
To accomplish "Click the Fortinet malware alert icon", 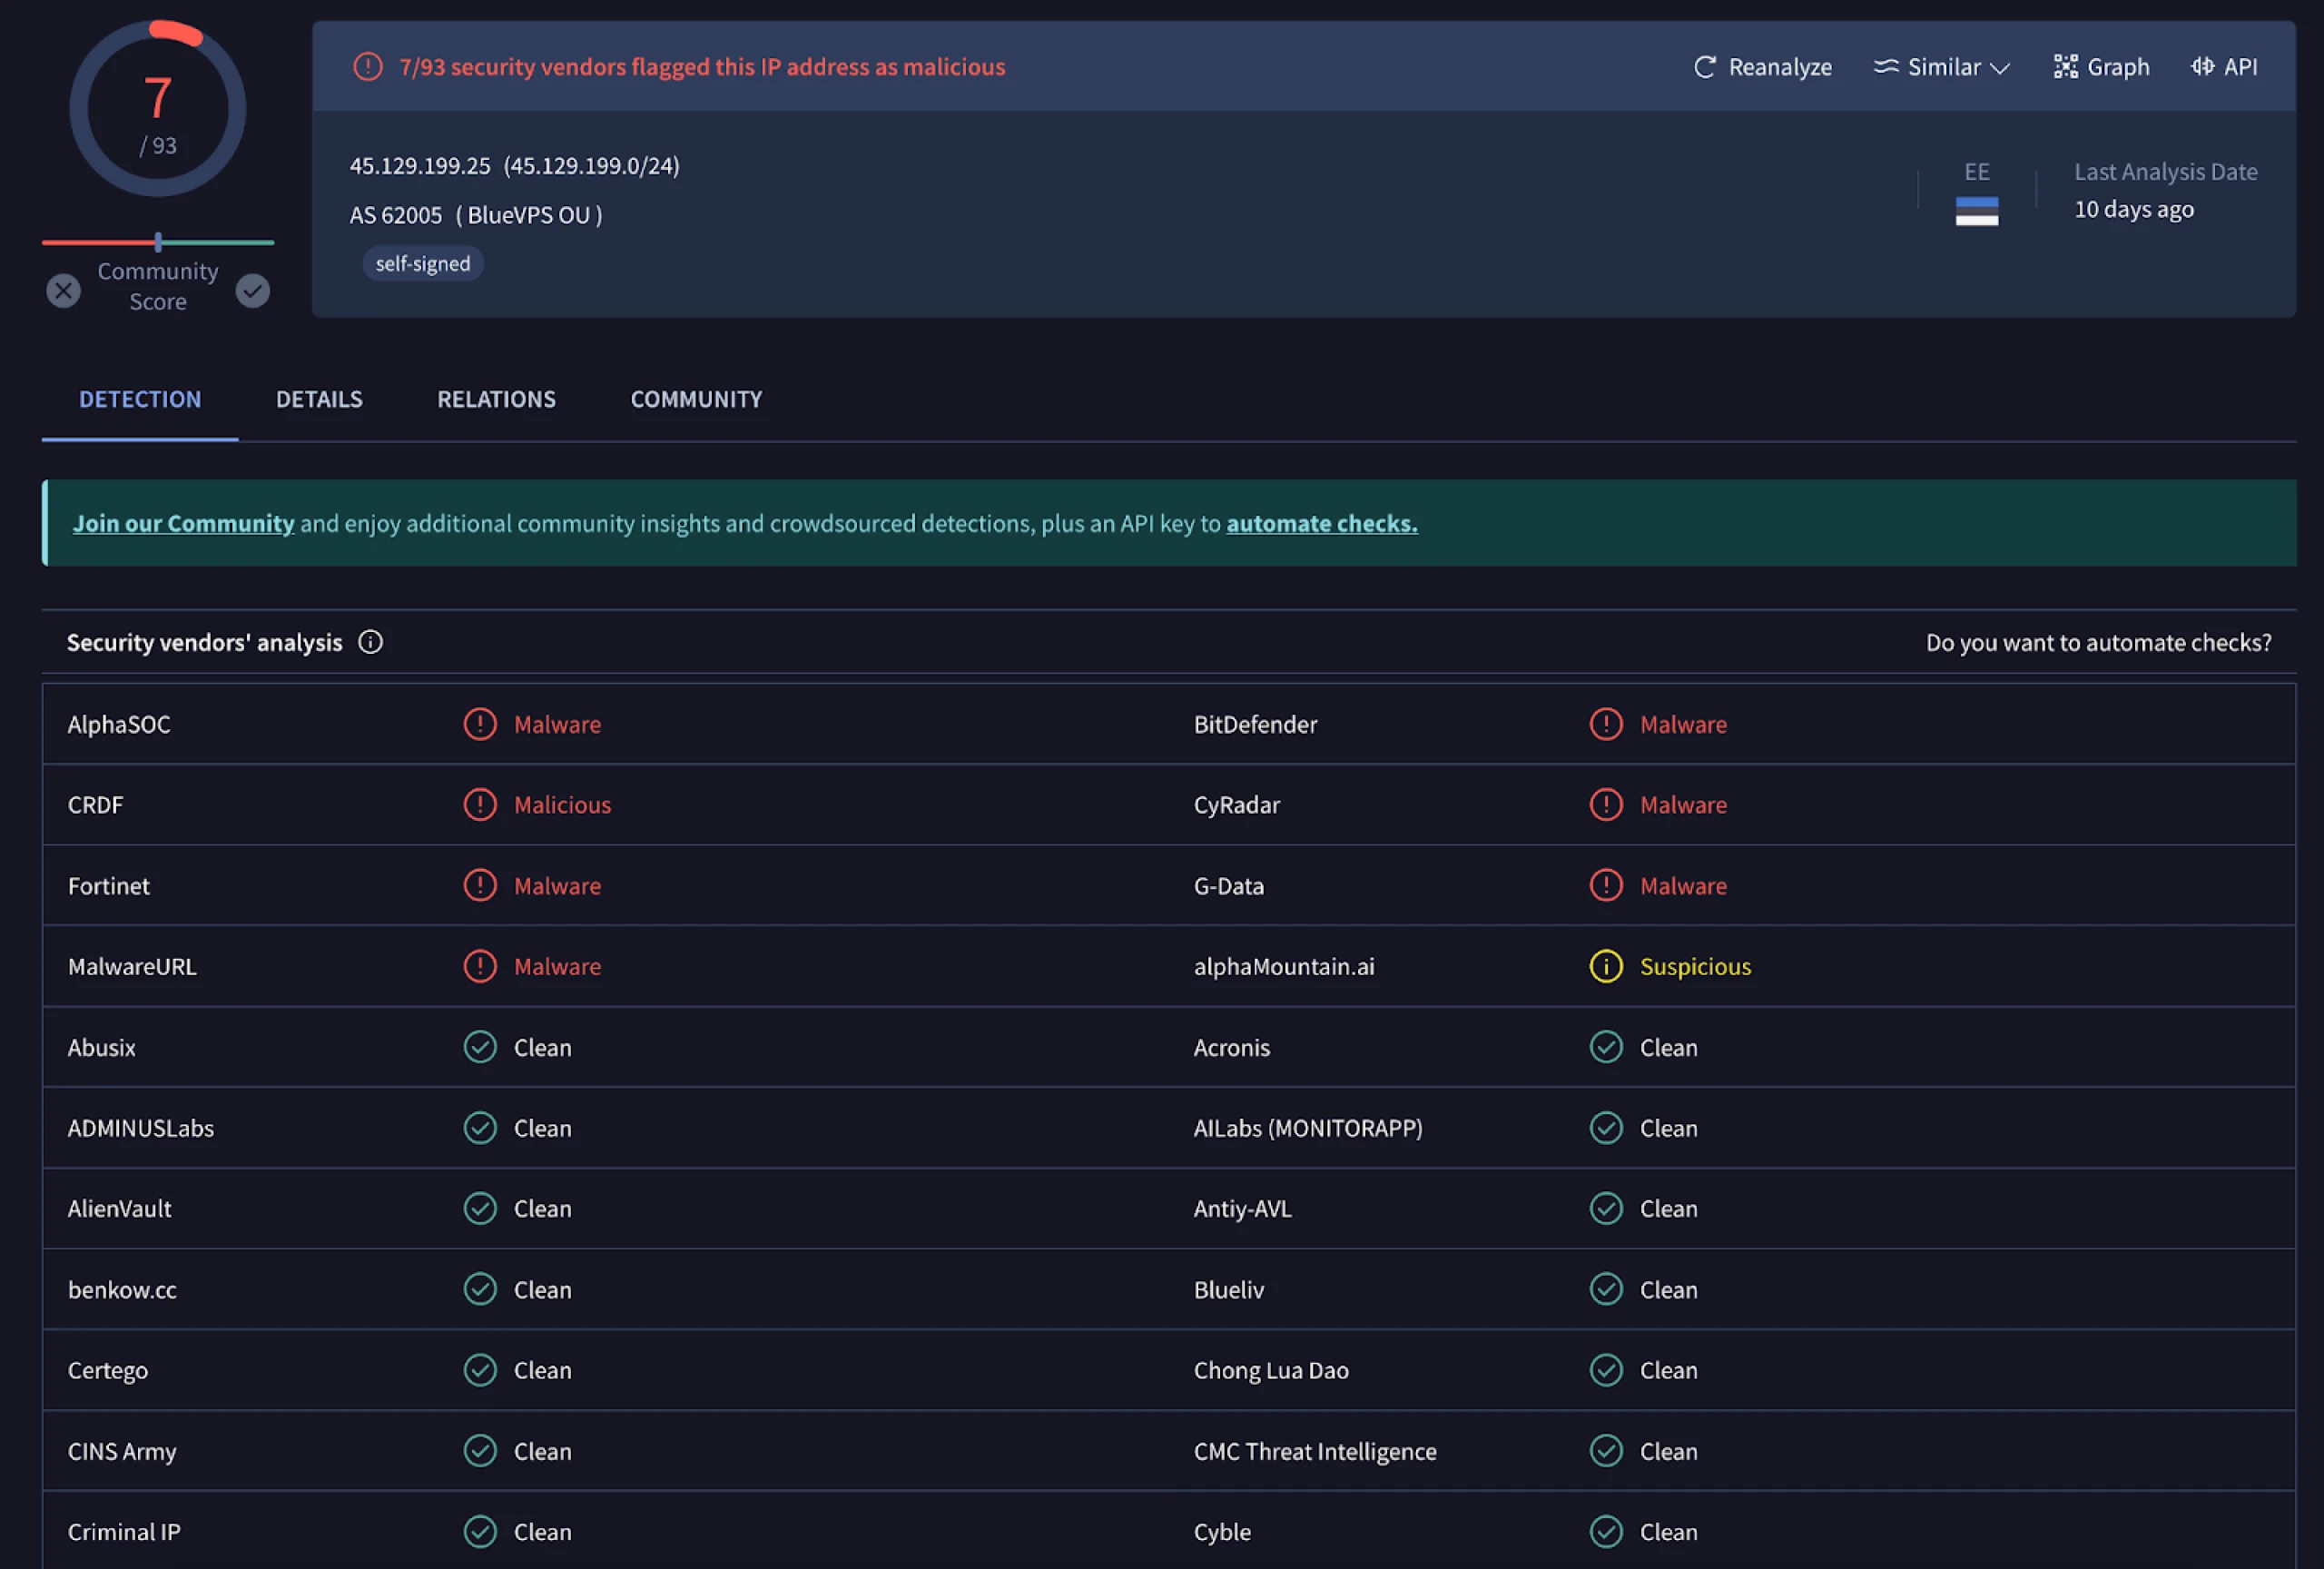I will pyautogui.click(x=480, y=886).
